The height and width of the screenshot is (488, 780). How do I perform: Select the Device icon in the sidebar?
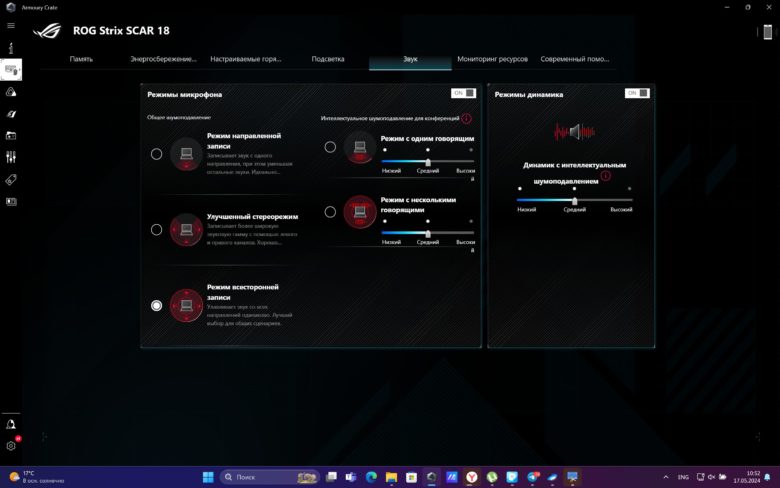[11, 70]
